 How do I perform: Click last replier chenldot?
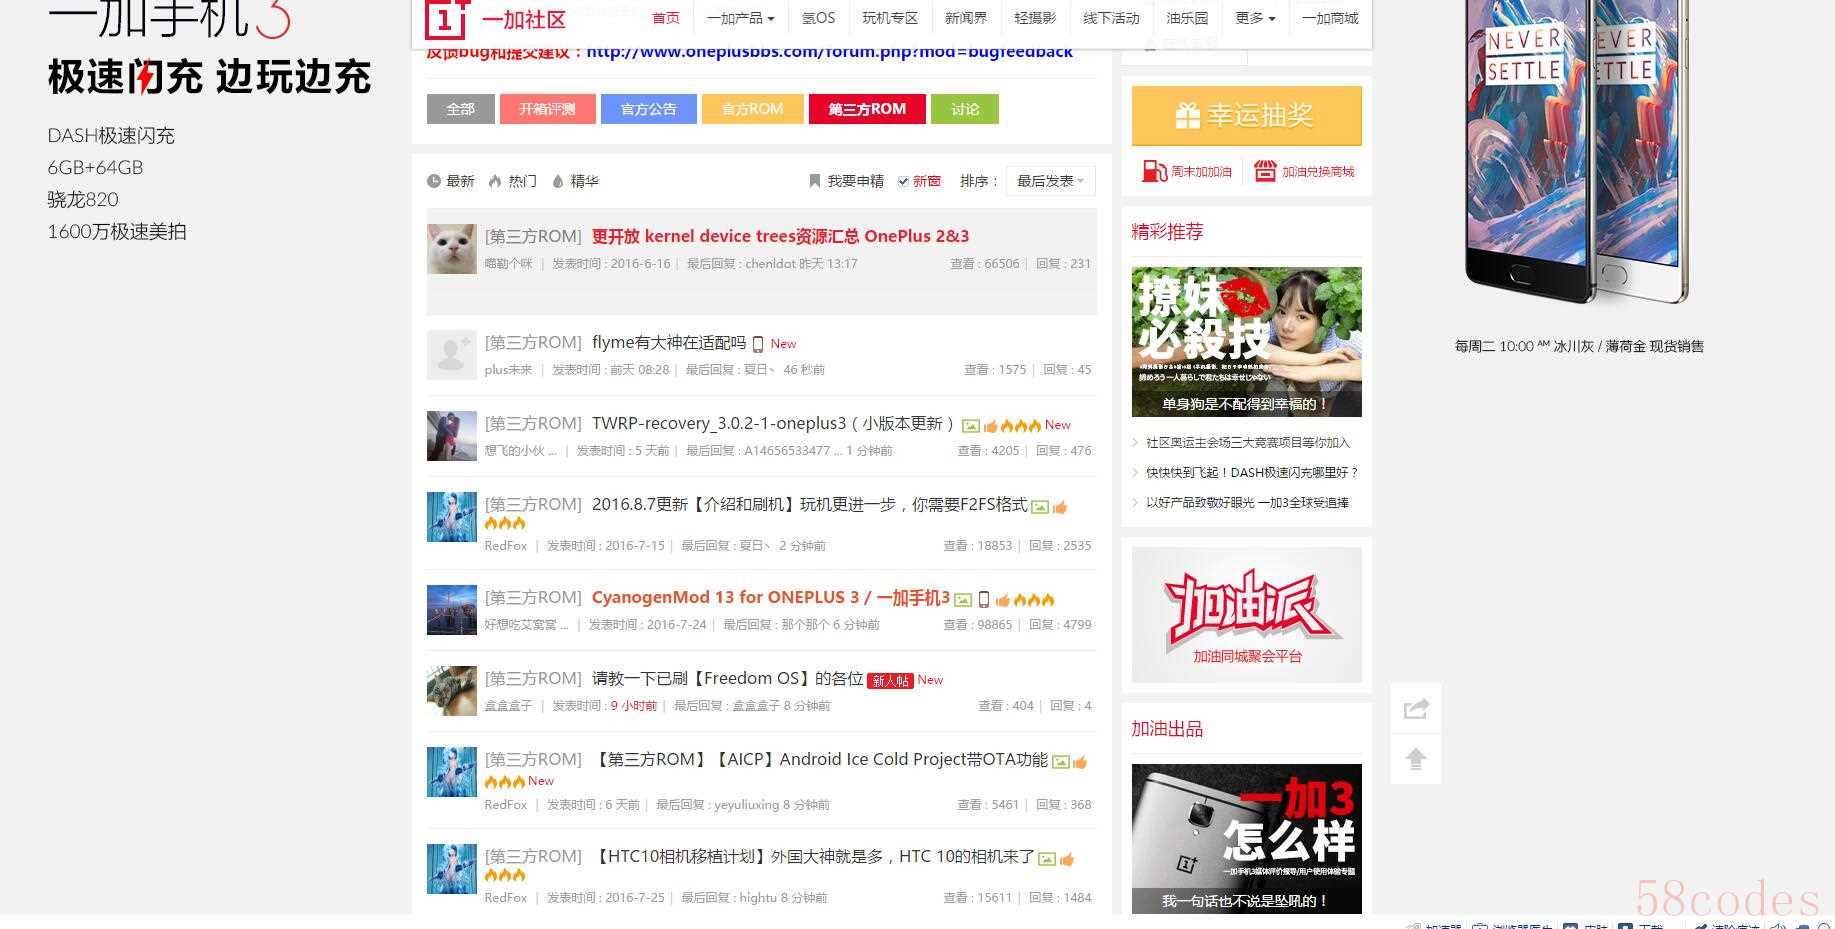pos(771,263)
